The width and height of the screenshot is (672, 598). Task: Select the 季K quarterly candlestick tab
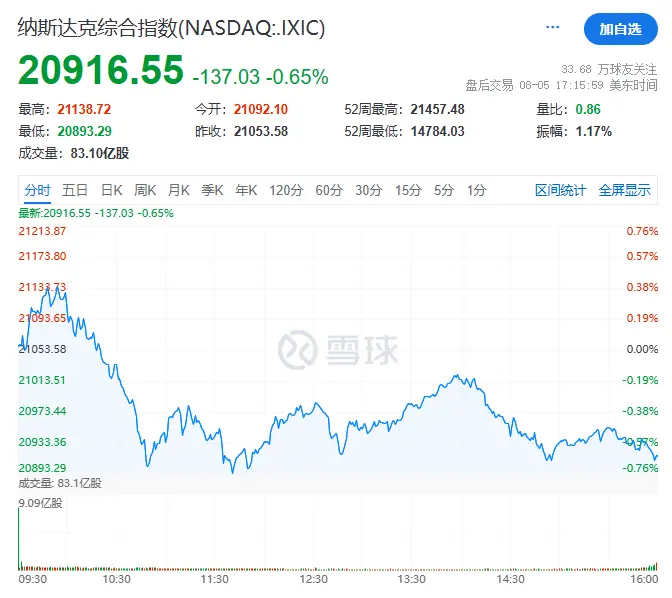[212, 190]
